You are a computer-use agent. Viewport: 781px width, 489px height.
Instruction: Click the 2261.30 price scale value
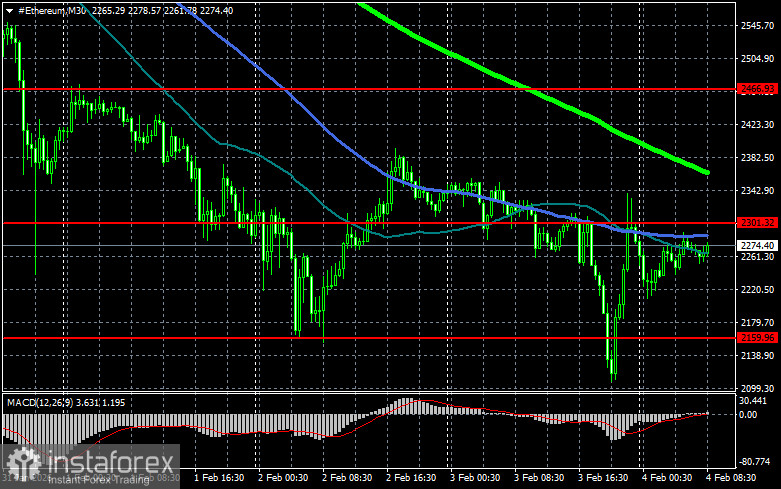[758, 256]
